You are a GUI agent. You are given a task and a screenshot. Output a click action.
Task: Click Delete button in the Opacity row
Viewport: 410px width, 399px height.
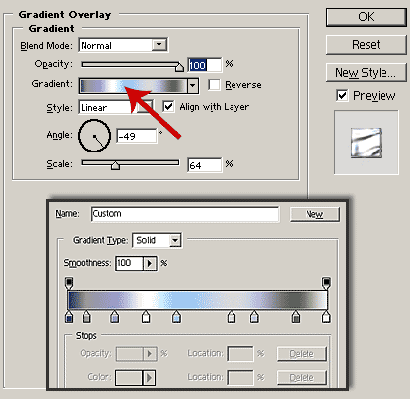click(x=302, y=354)
